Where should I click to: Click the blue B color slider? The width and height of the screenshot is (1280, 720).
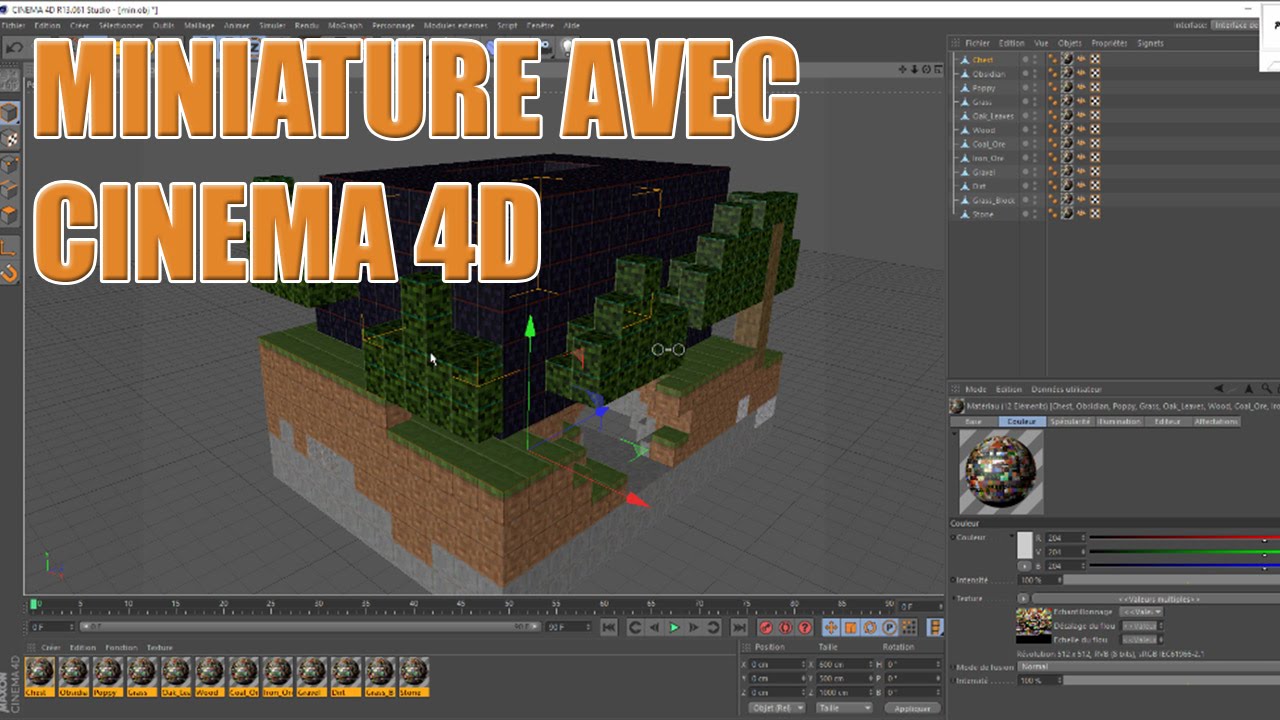1184,566
